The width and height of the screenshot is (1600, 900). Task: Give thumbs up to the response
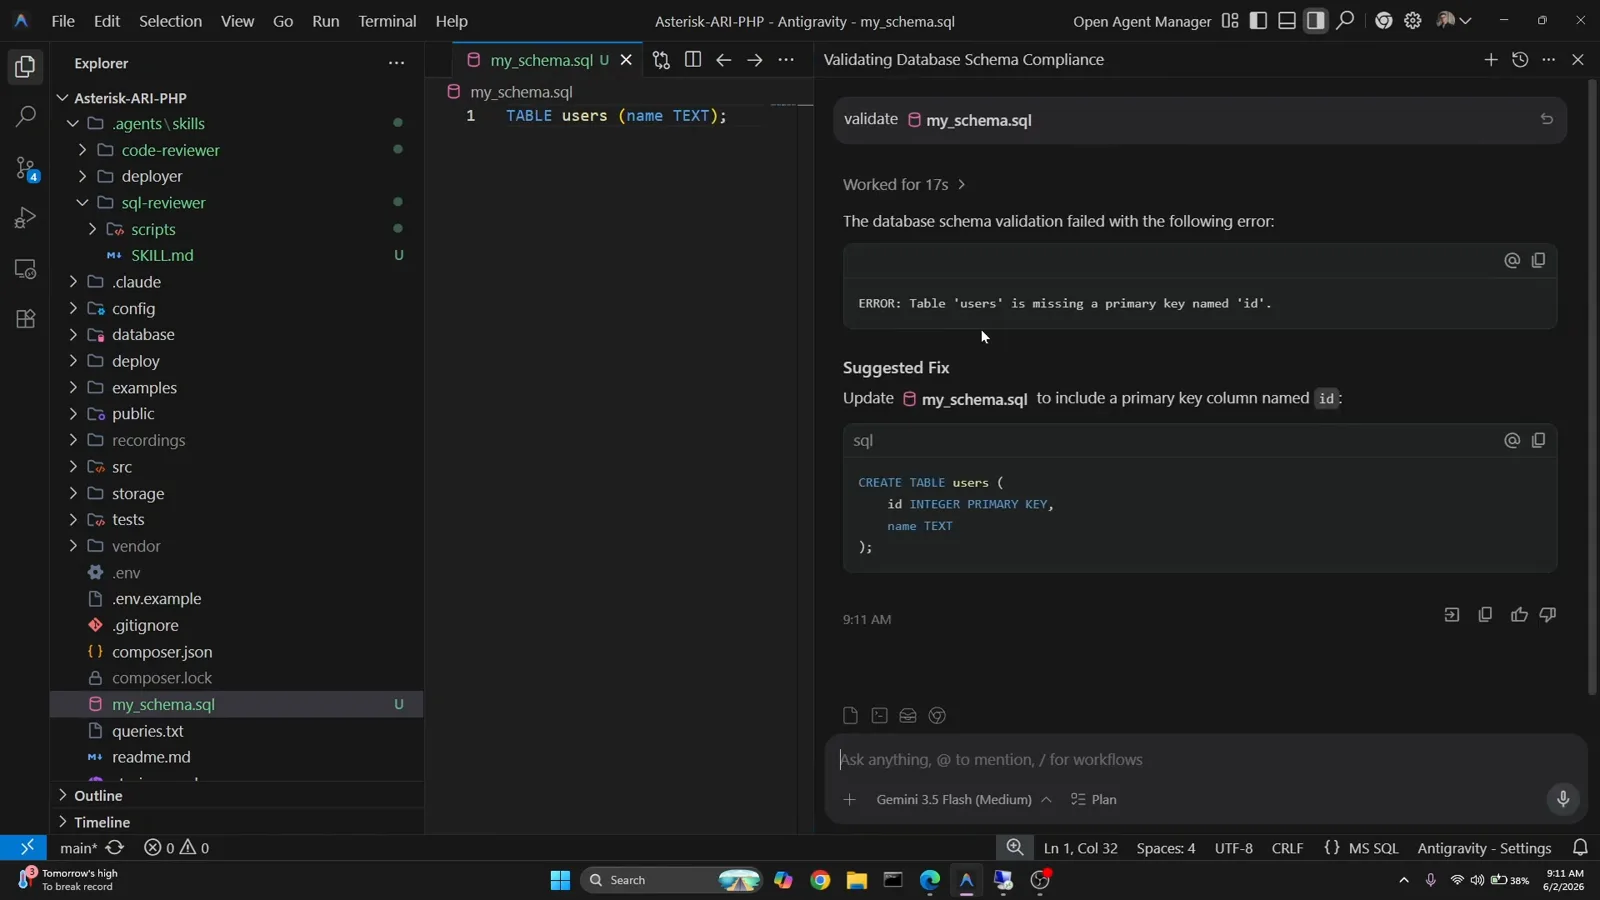point(1519,615)
